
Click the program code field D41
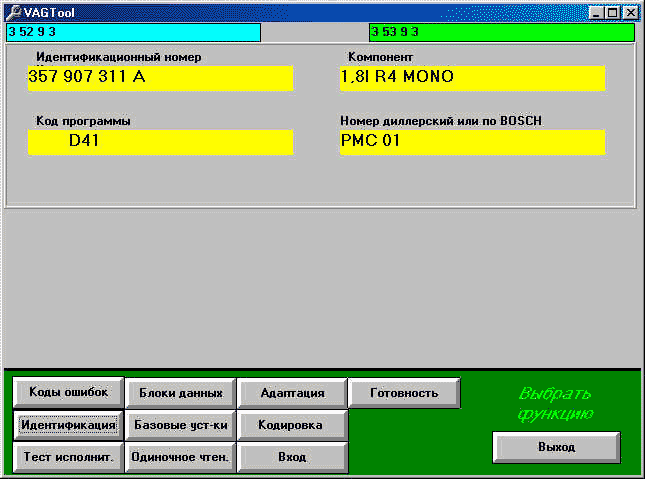point(160,142)
